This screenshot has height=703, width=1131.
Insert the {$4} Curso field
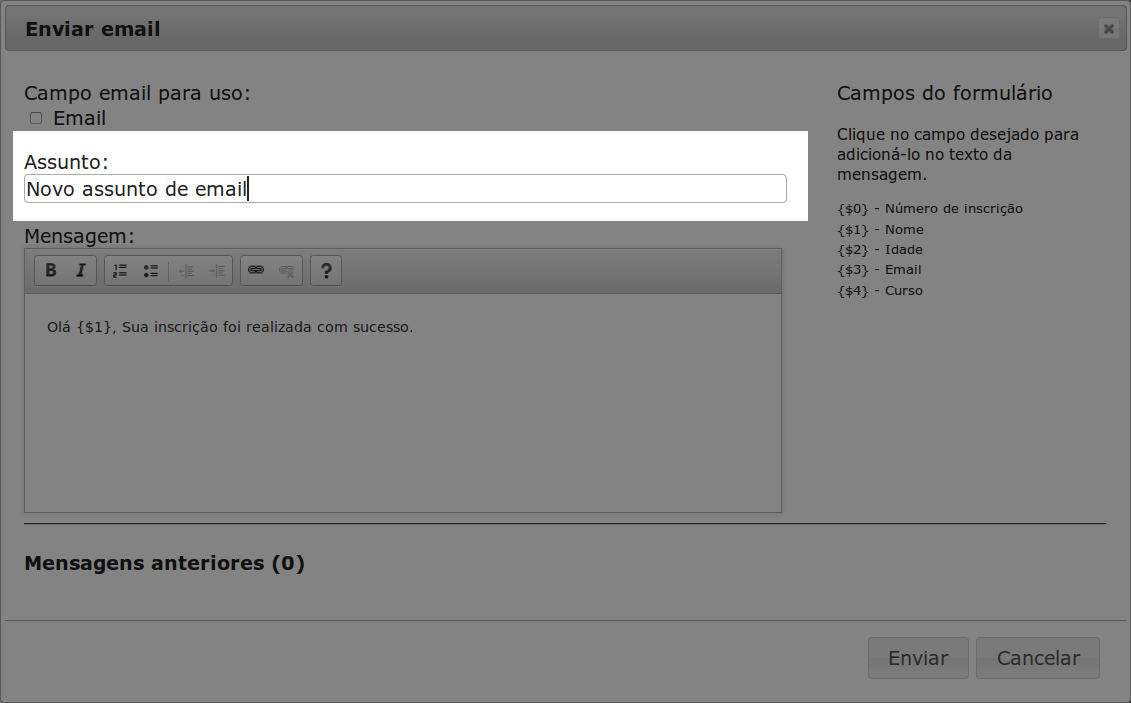point(879,291)
